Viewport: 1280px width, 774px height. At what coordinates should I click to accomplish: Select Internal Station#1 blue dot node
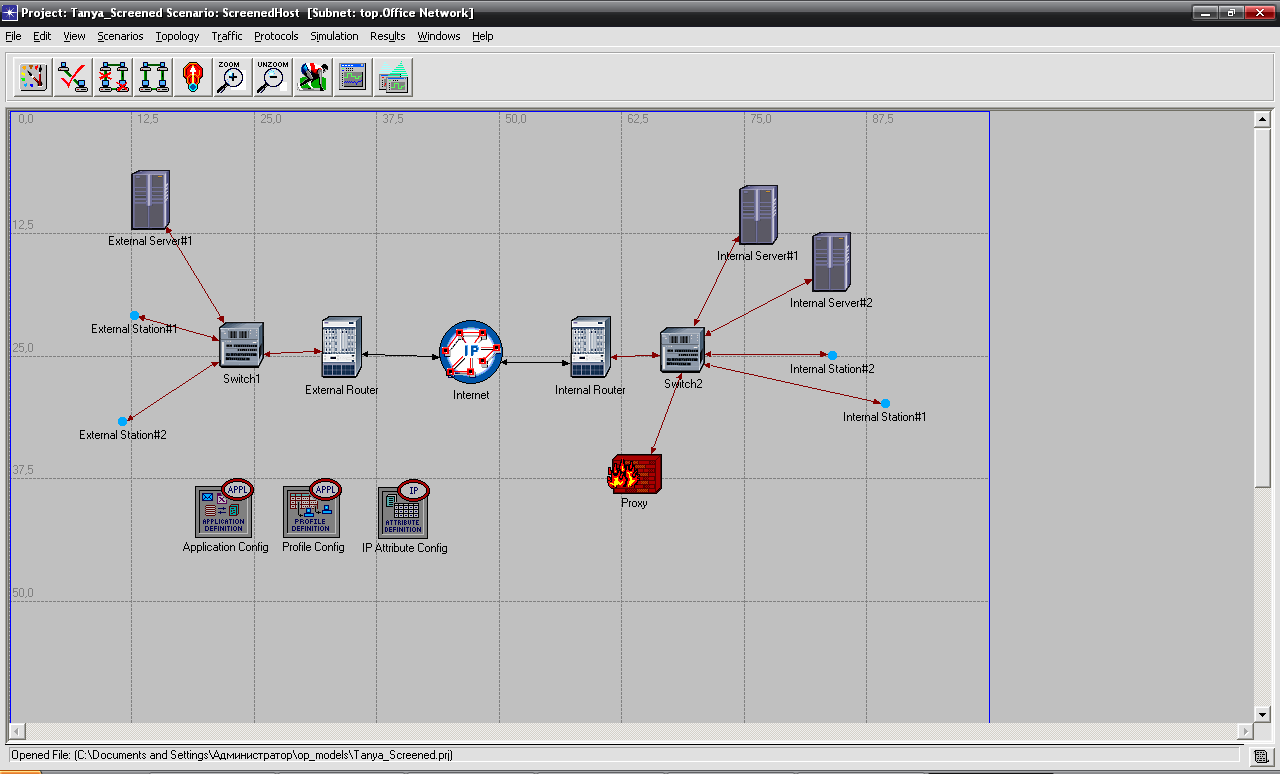[x=885, y=404]
